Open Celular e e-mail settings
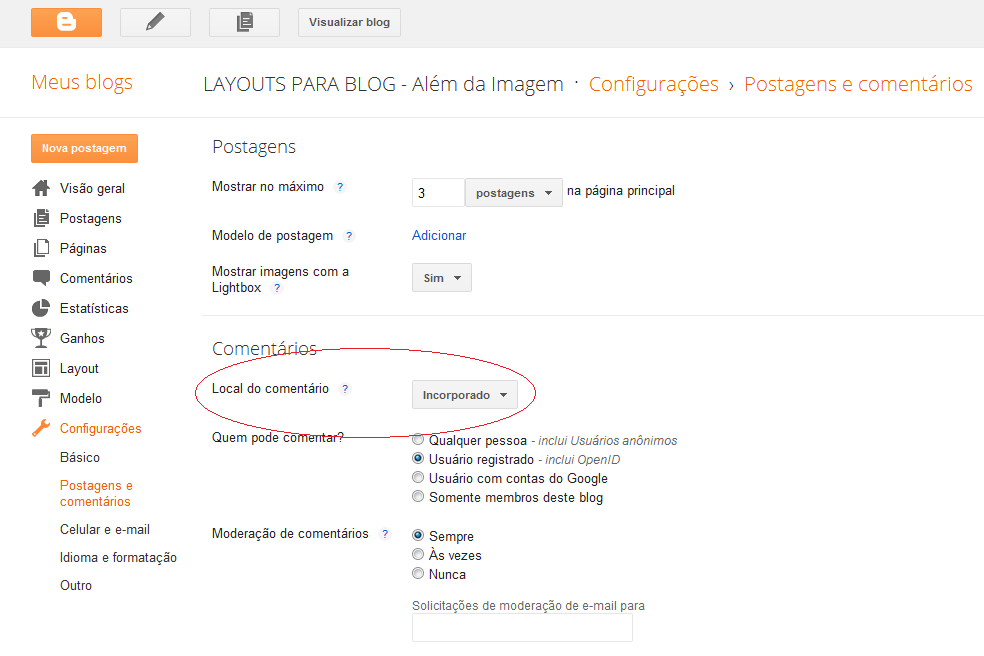Image resolution: width=984 pixels, height=656 pixels. 105,529
